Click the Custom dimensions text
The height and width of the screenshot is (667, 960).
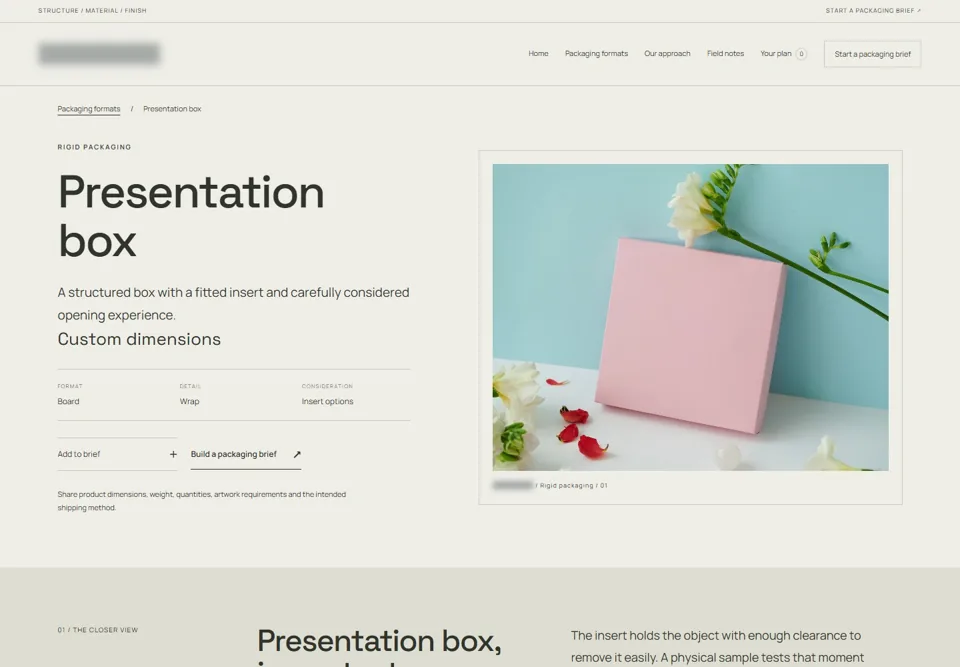click(x=139, y=339)
